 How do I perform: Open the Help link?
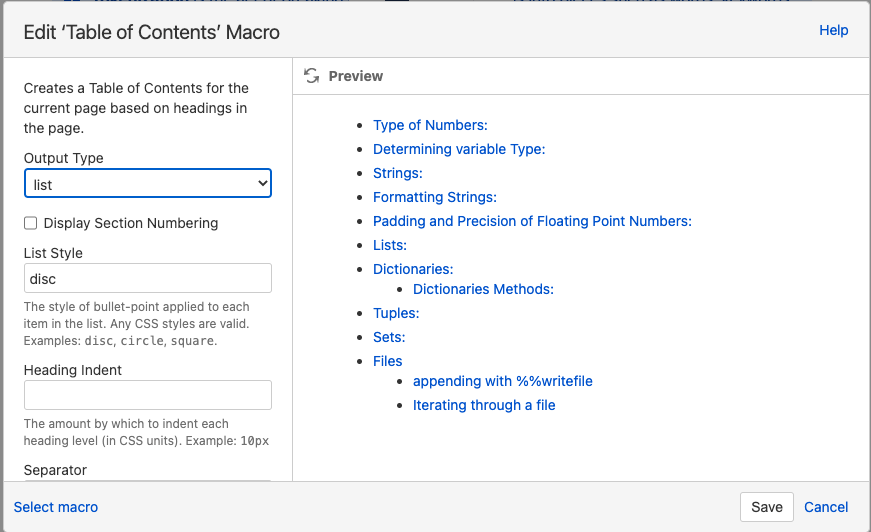[833, 30]
